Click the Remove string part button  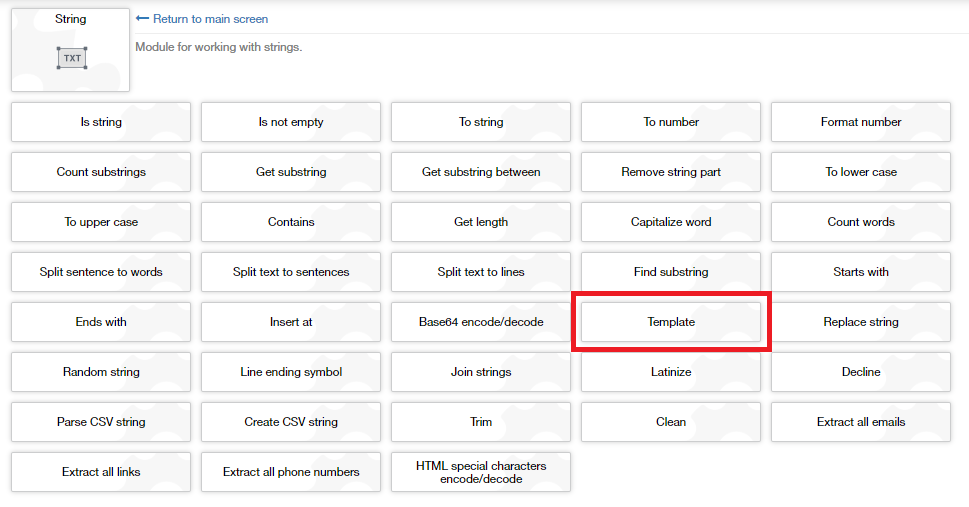click(x=671, y=172)
